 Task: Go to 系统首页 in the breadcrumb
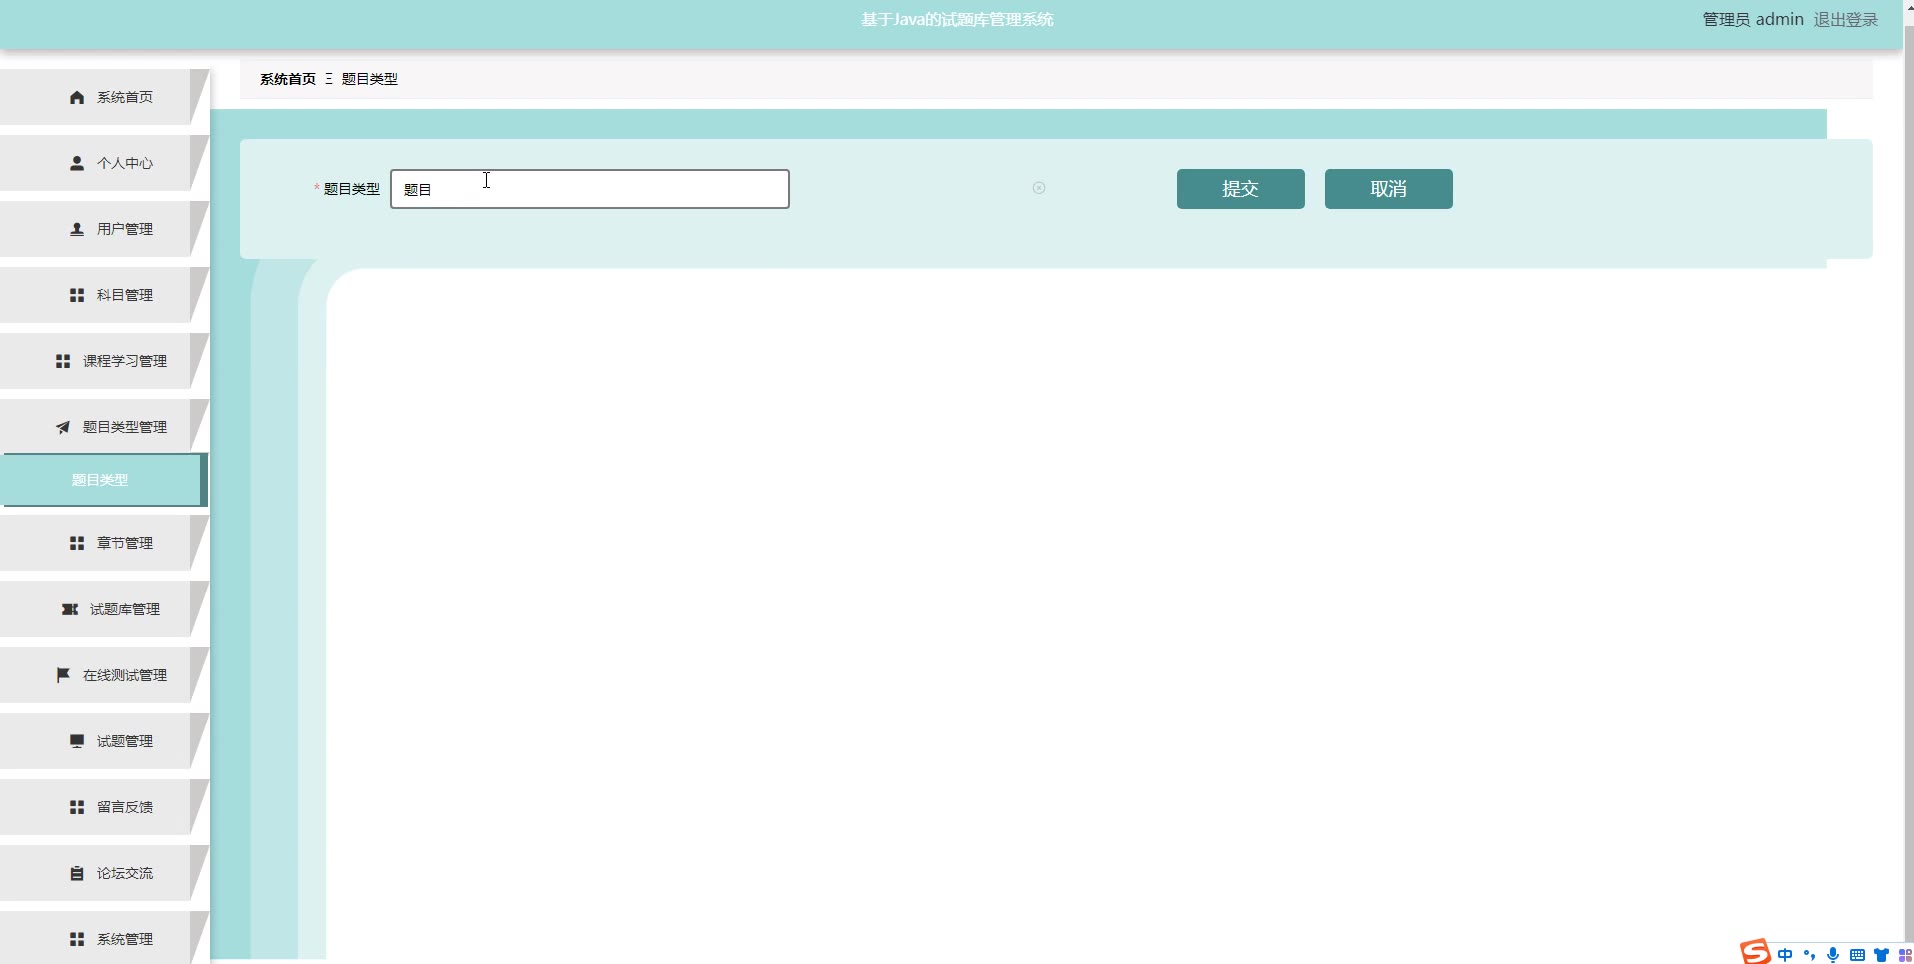288,79
